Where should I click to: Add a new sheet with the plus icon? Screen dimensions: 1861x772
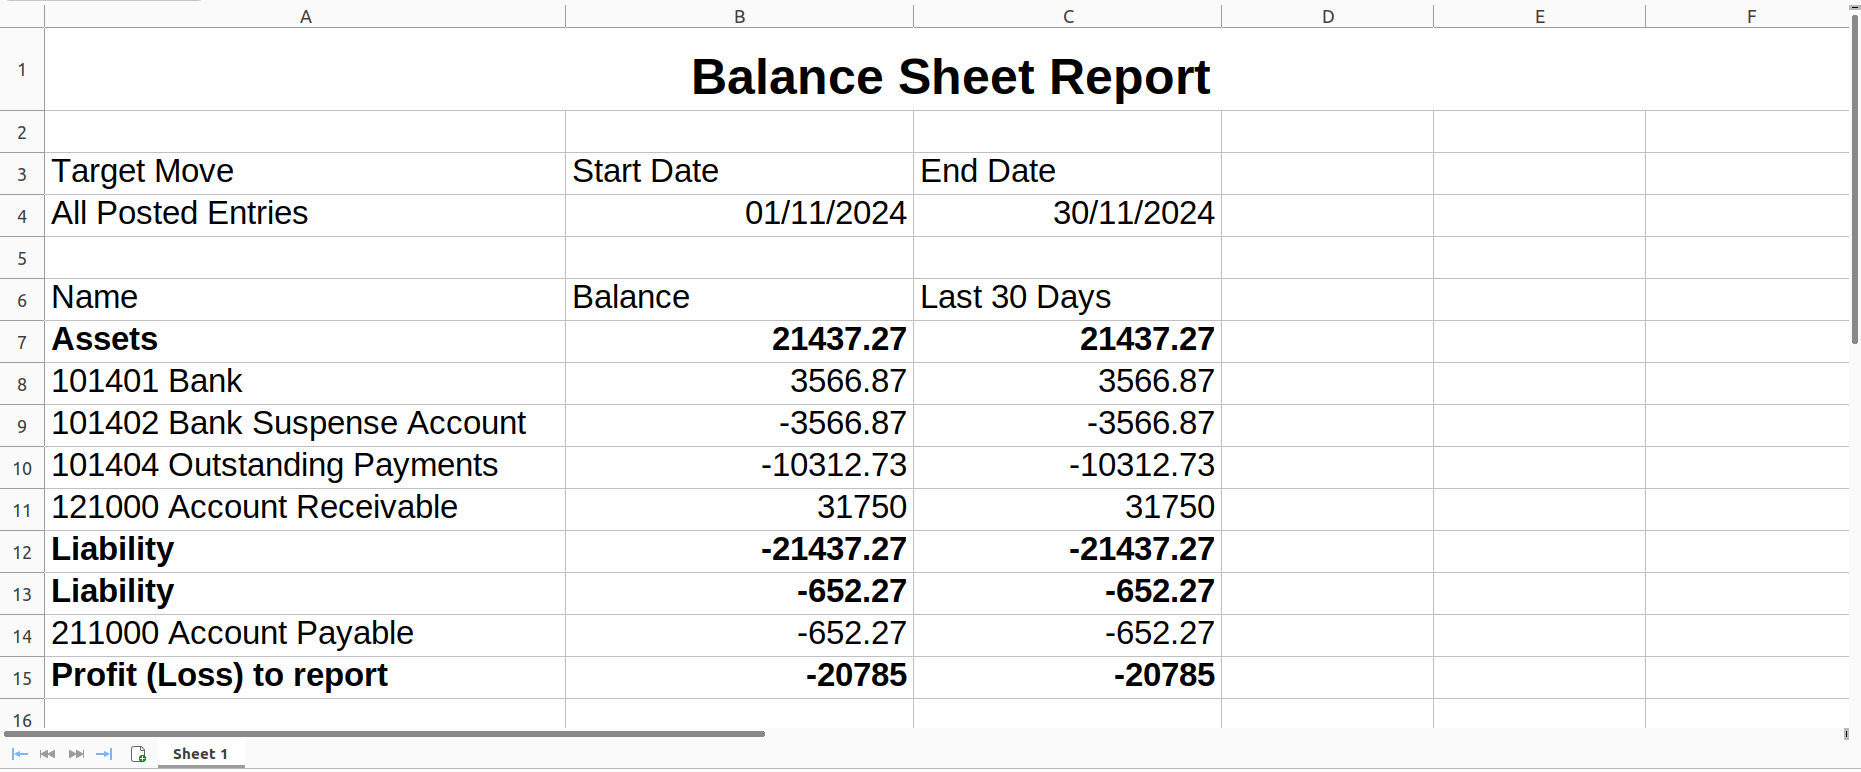(139, 754)
